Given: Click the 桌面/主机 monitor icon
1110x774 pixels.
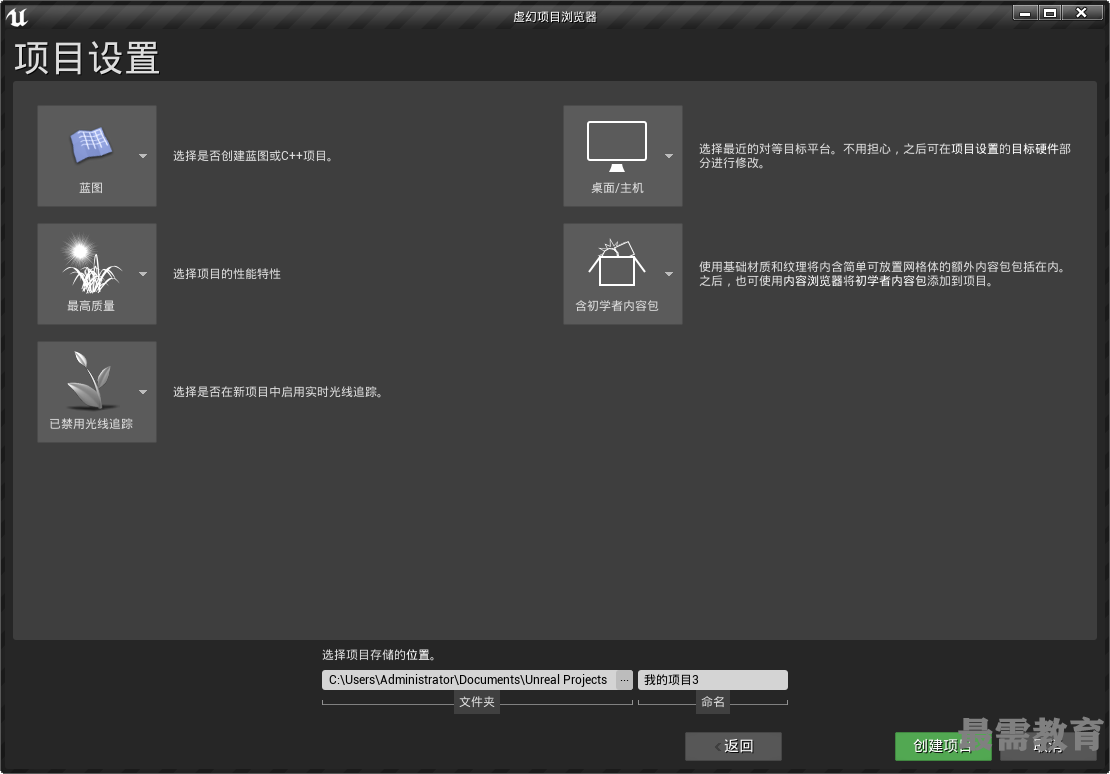Looking at the screenshot, I should tap(617, 147).
